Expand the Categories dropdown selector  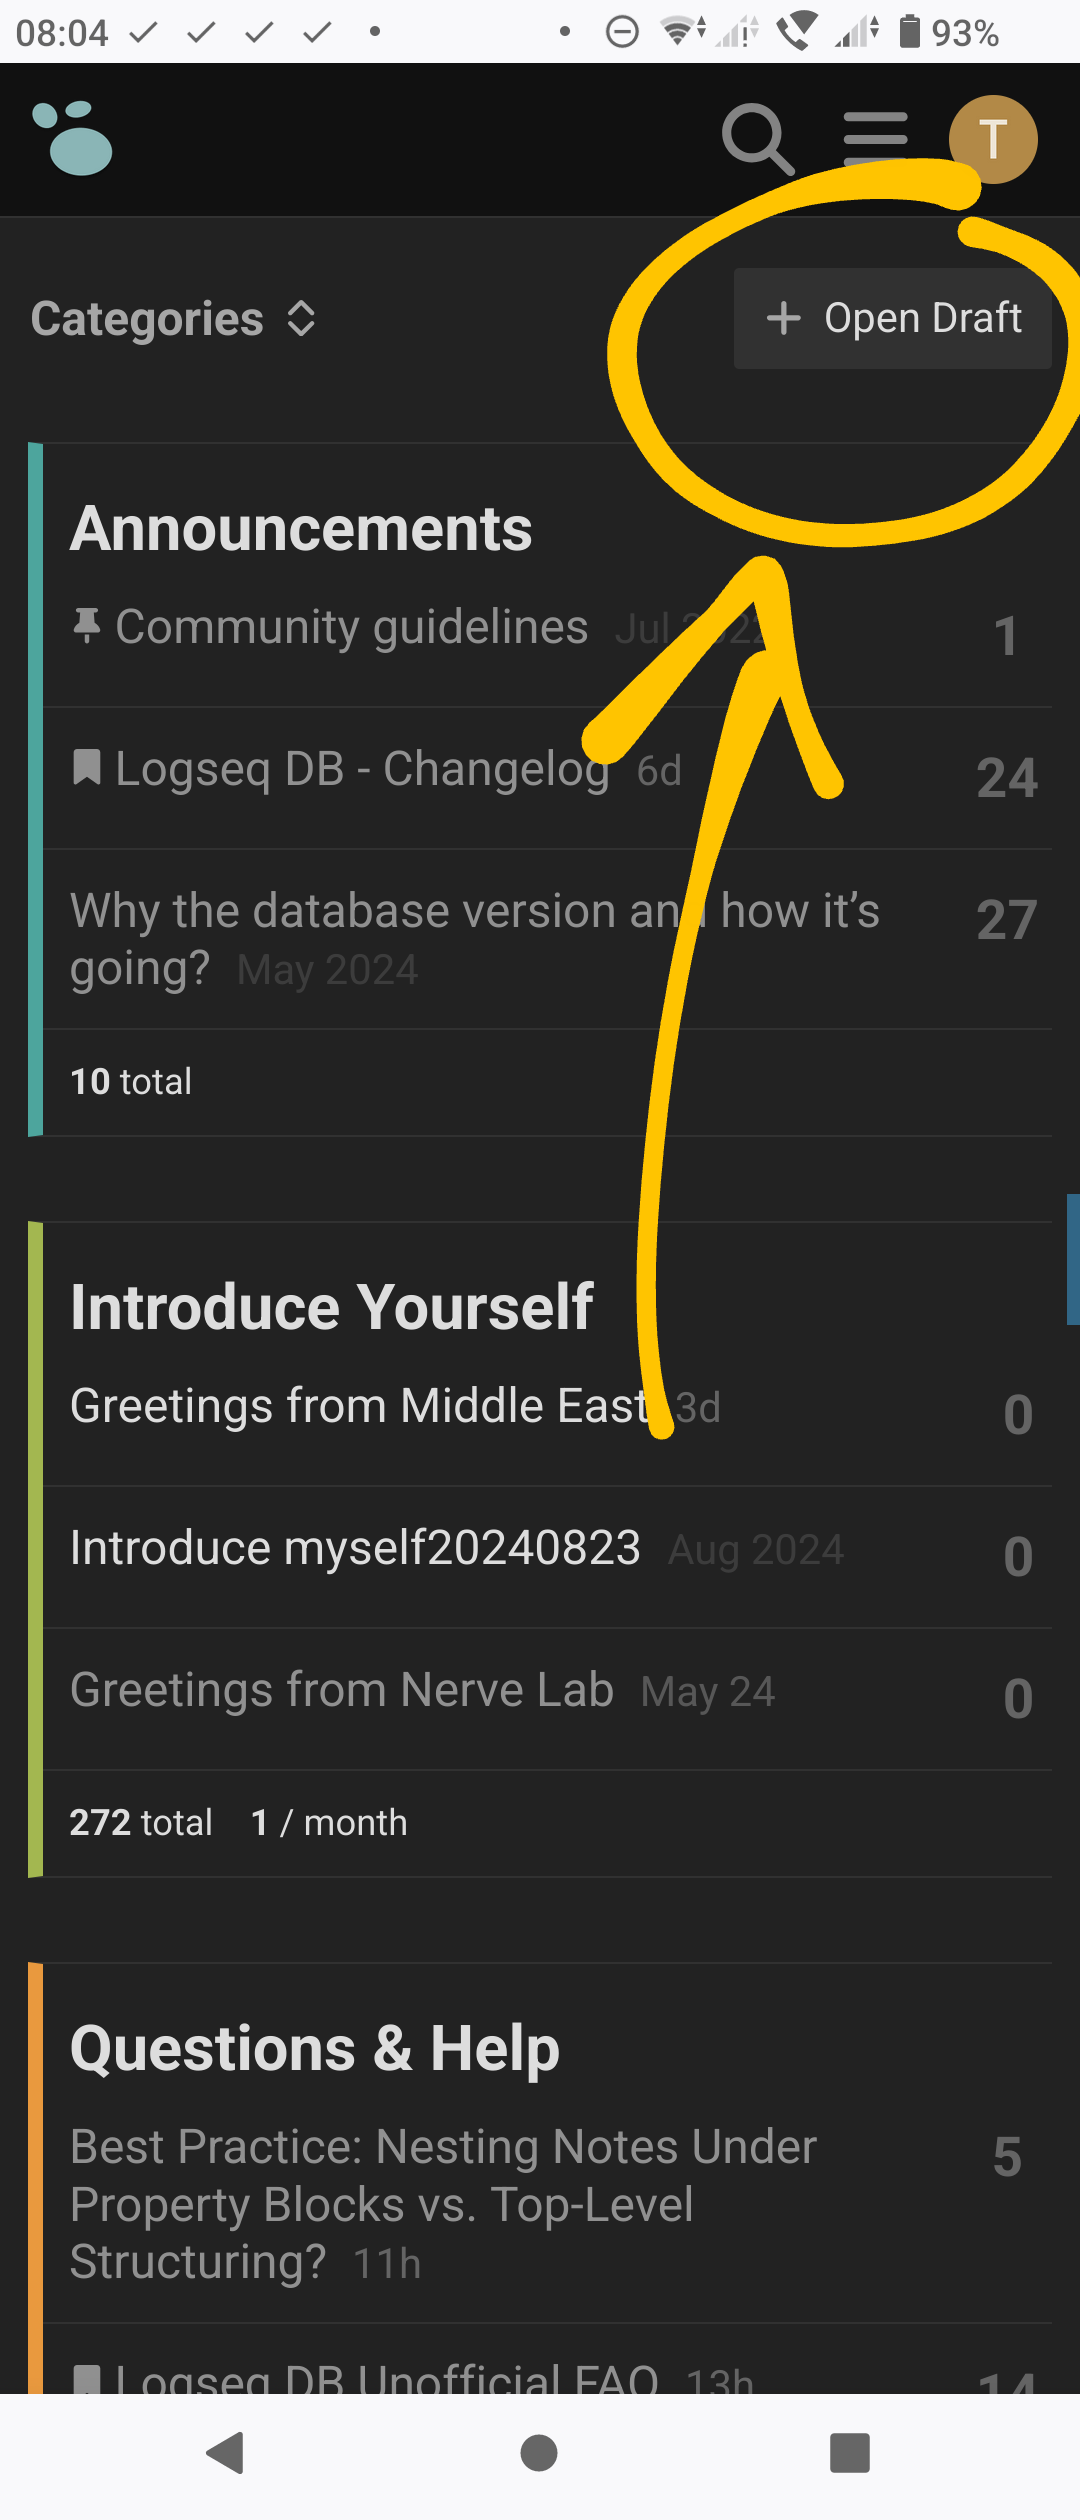click(x=174, y=319)
